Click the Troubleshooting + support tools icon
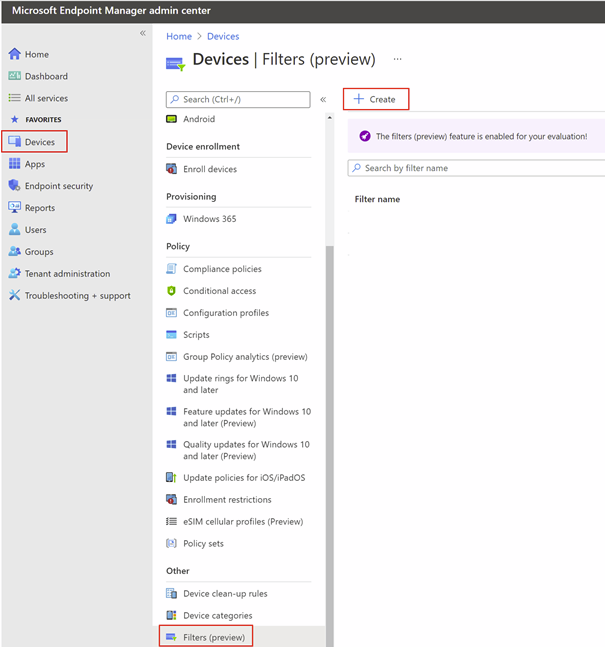The width and height of the screenshot is (605, 647). [x=14, y=295]
